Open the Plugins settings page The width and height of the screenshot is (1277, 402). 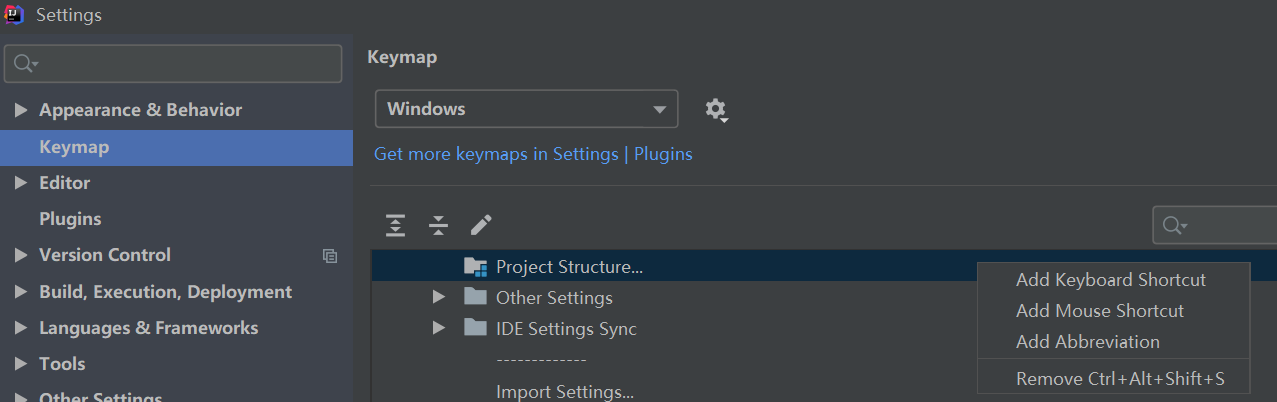(x=70, y=219)
